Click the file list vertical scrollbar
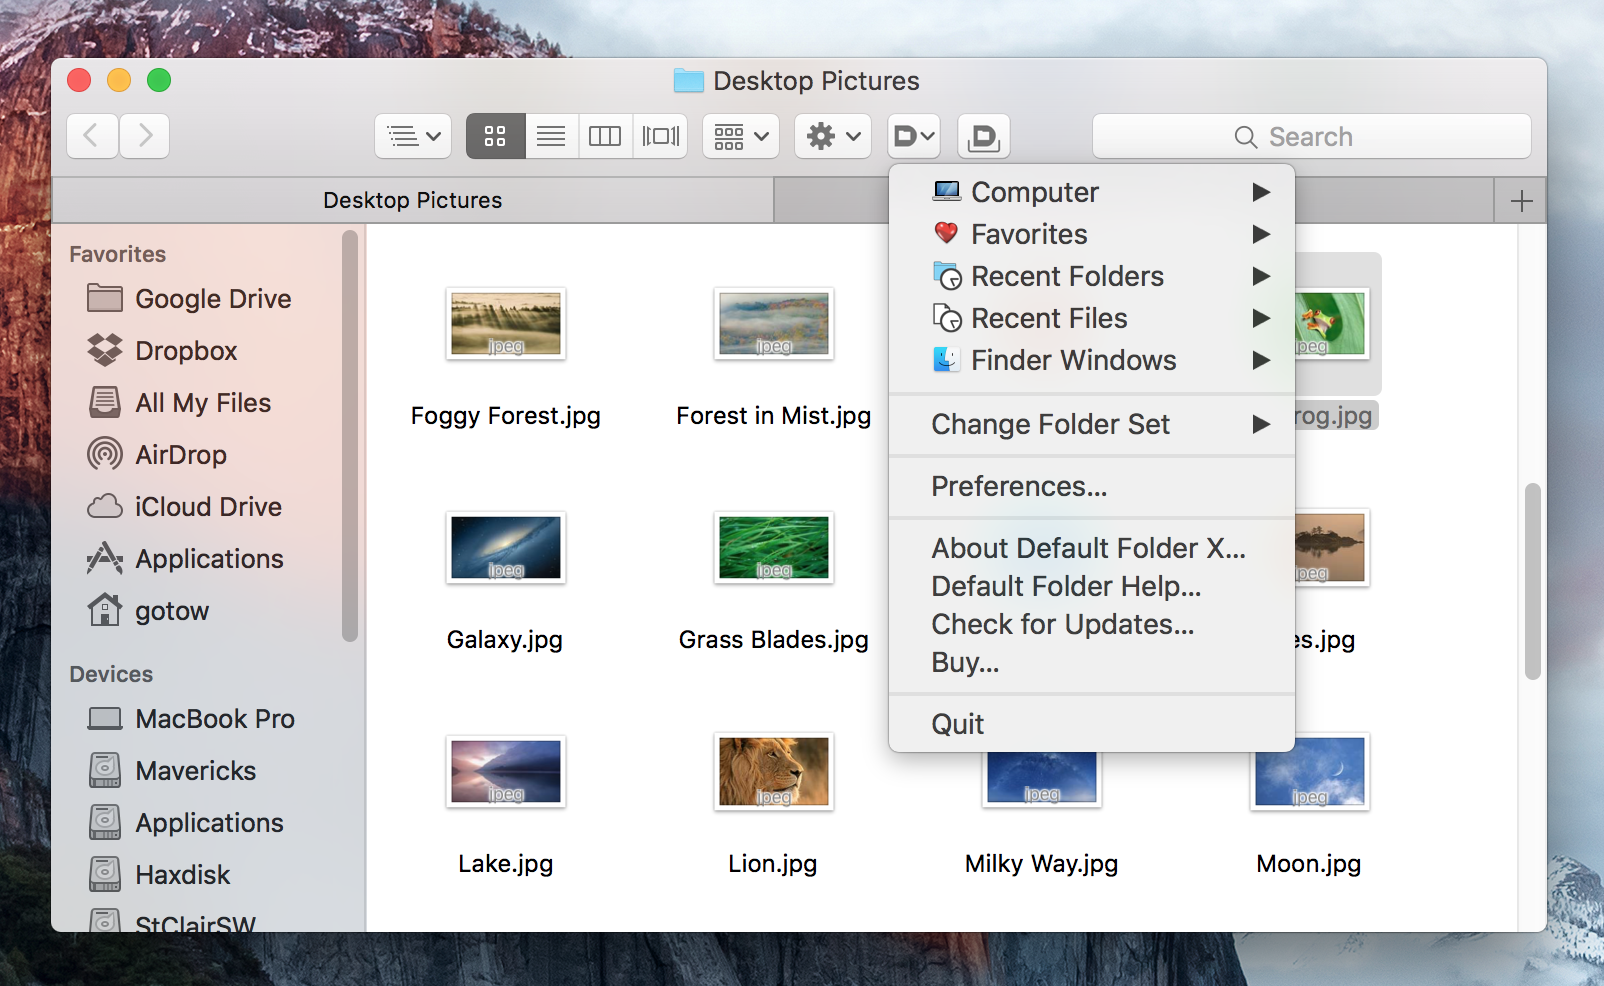Viewport: 1604px width, 986px height. [x=1532, y=581]
